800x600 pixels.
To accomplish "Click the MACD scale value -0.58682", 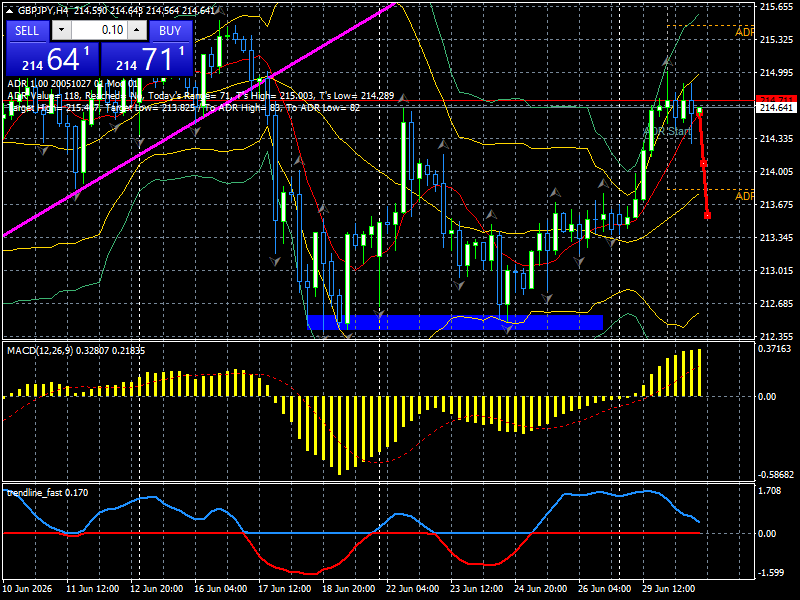I will tap(776, 474).
